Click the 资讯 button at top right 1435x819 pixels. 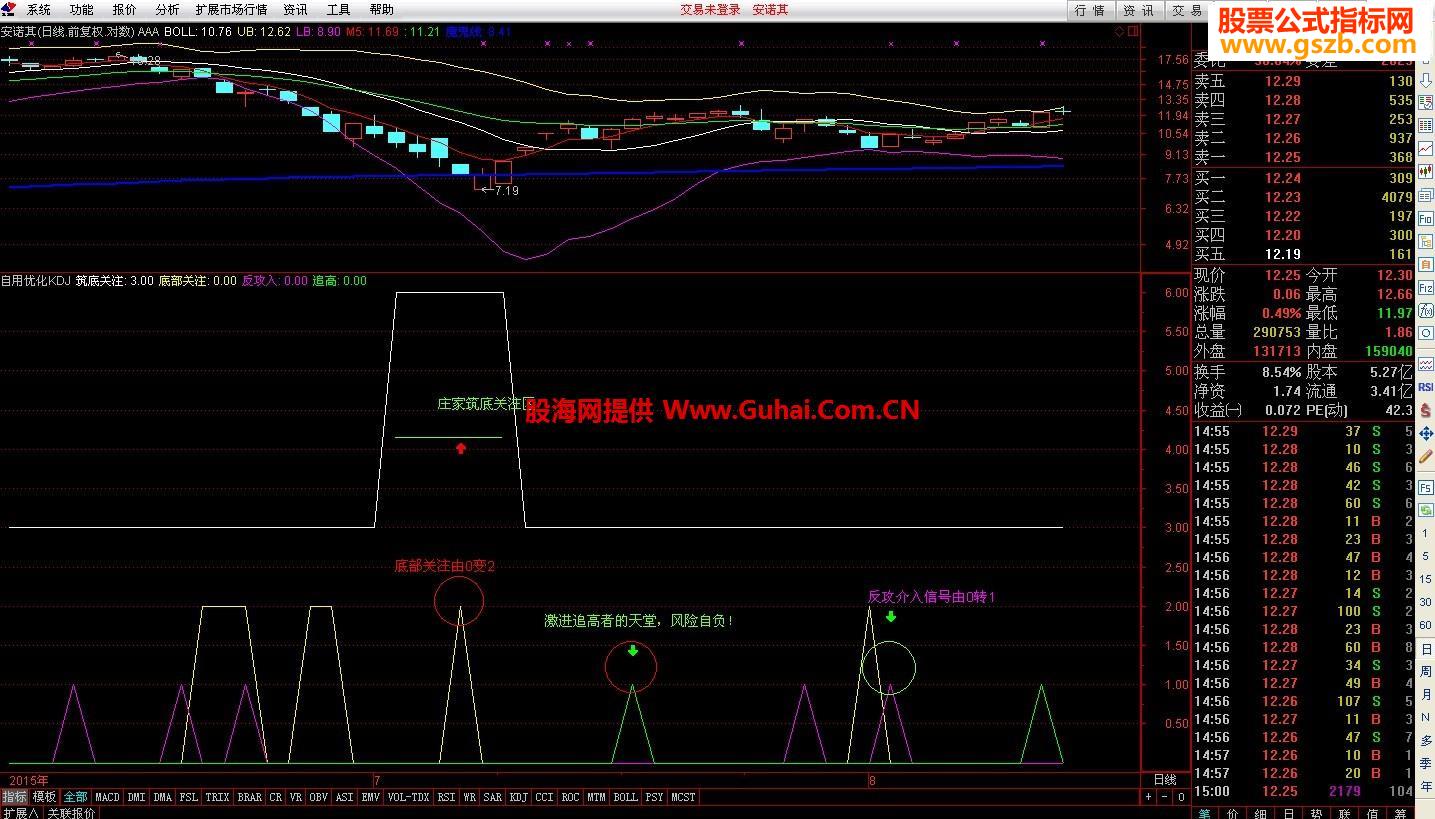tap(1138, 10)
